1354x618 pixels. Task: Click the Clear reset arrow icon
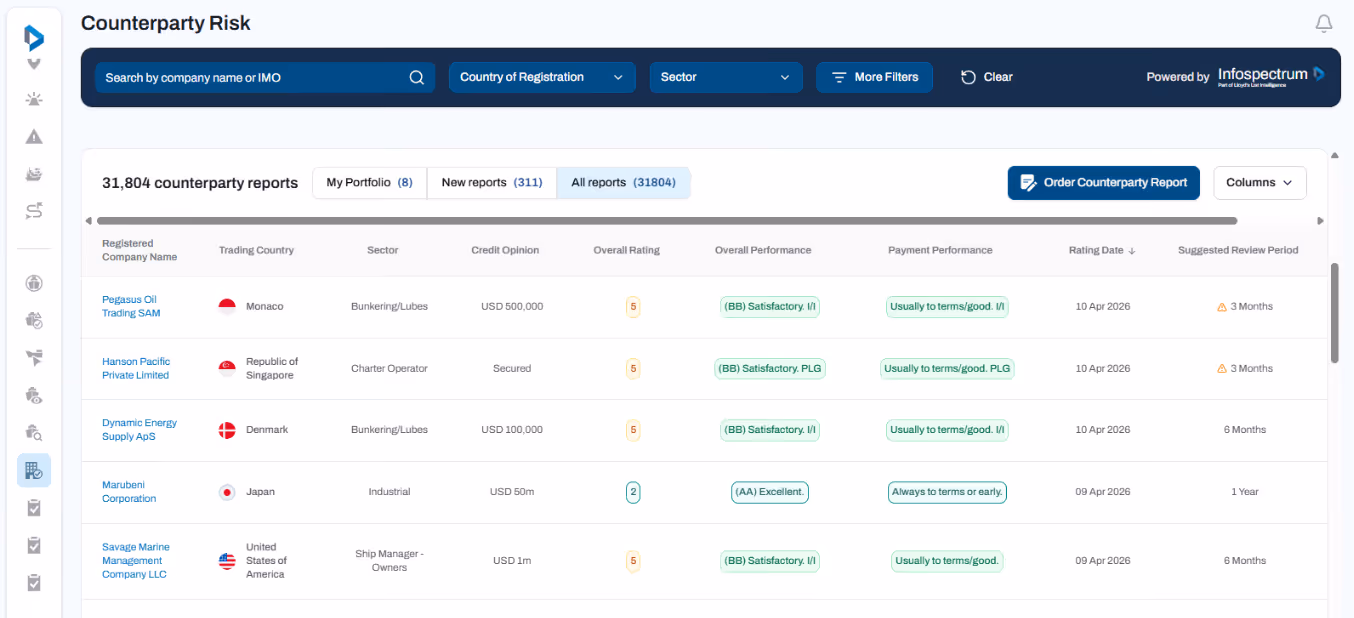(x=968, y=77)
